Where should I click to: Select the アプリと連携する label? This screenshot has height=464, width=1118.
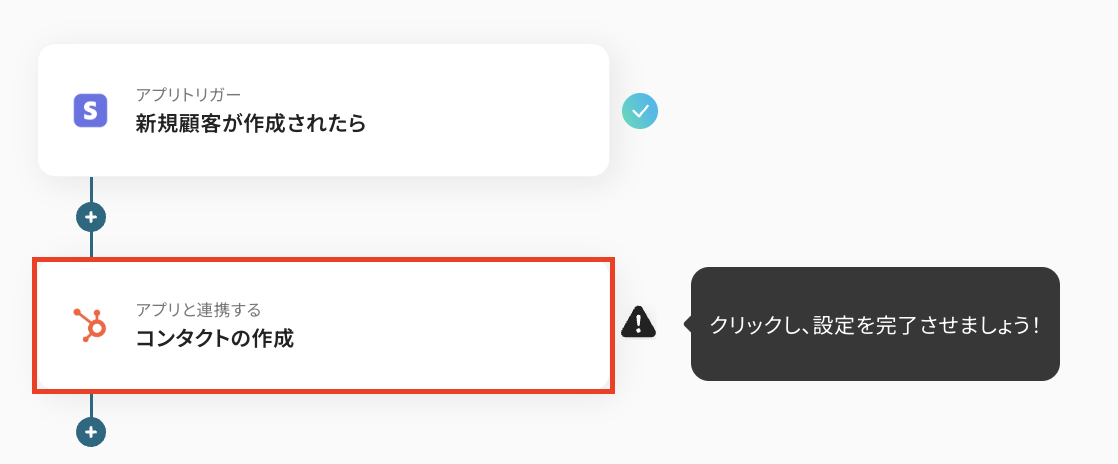(x=198, y=309)
